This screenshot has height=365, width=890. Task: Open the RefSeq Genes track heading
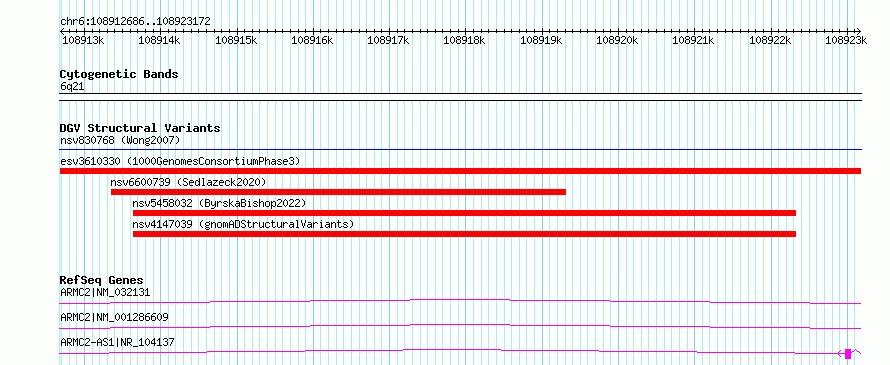pyautogui.click(x=102, y=280)
